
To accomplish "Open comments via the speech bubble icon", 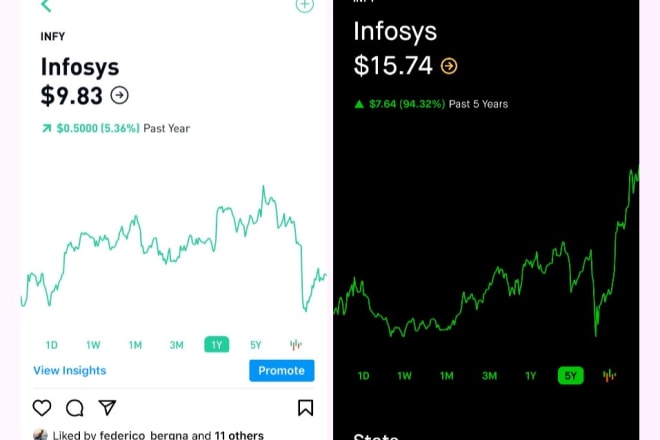I will [x=75, y=408].
